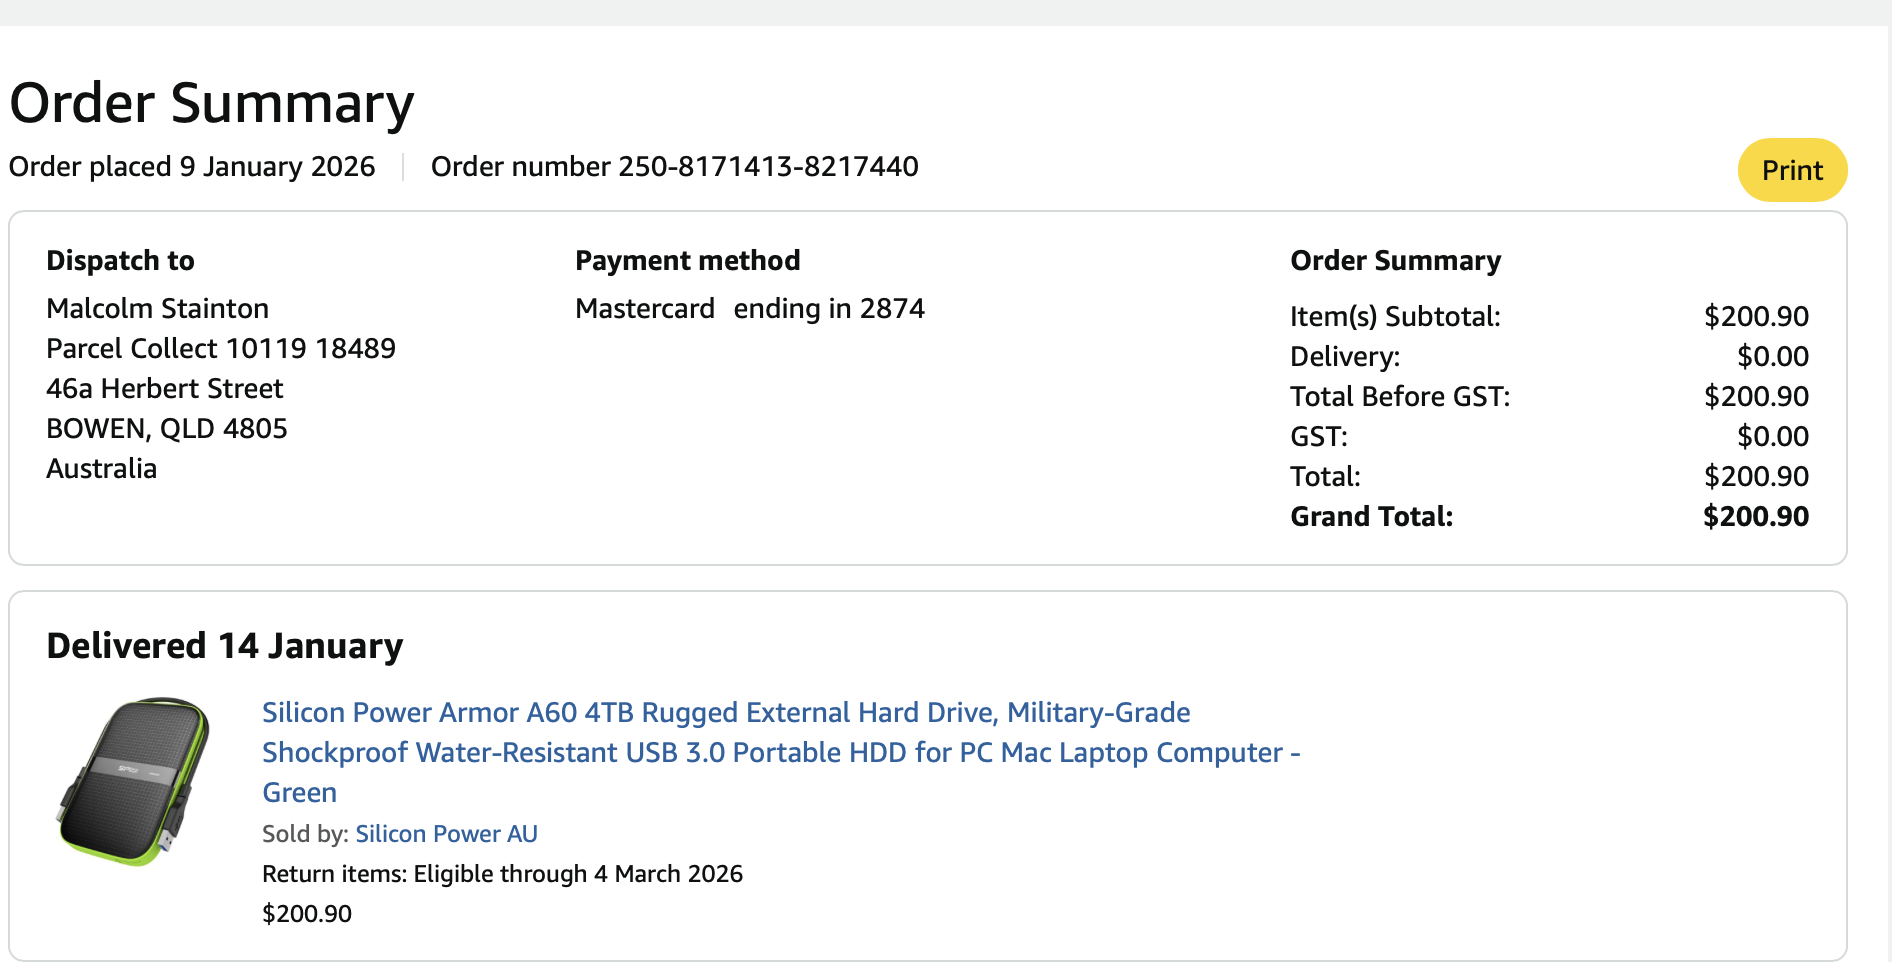Click the large Order Summary page title
The image size is (1892, 962).
coord(211,103)
